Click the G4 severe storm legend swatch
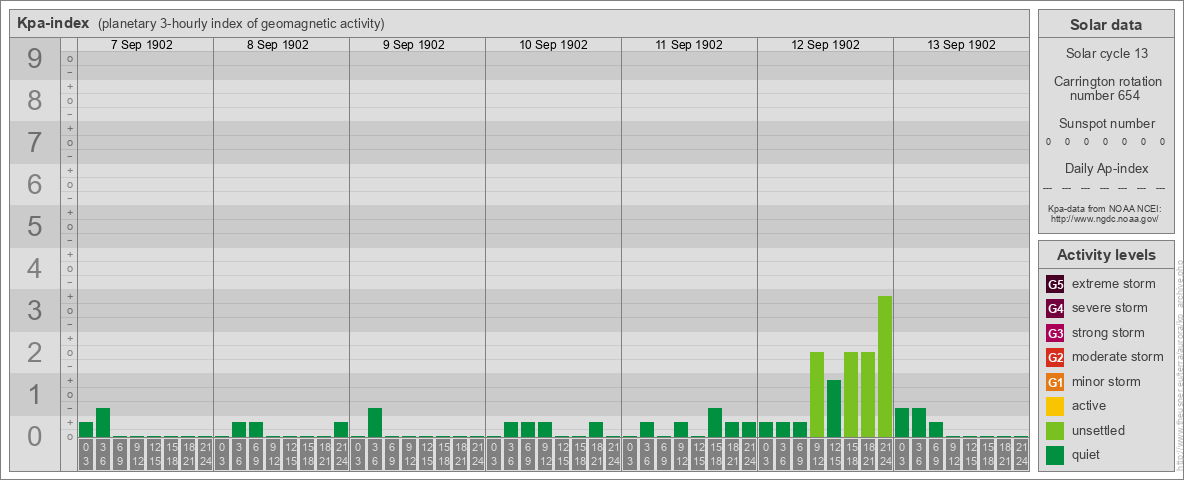This screenshot has width=1184, height=480. coord(1055,309)
